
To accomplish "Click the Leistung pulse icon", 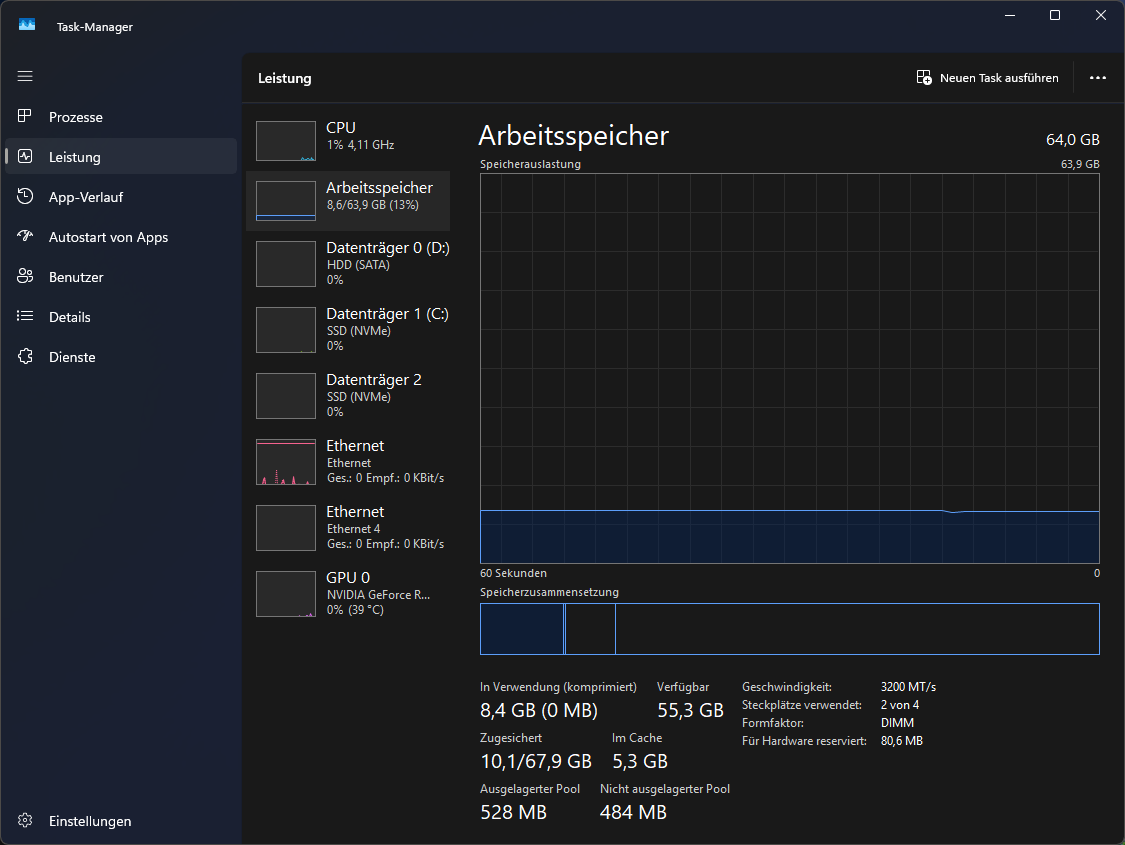I will point(25,156).
